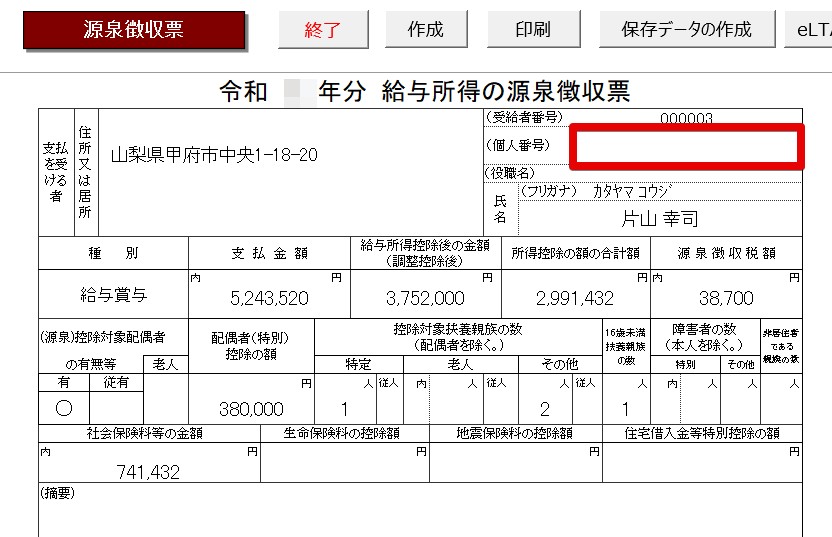The height and width of the screenshot is (537, 832).
Task: Select social insurance amount 741,432
Action: (x=148, y=472)
